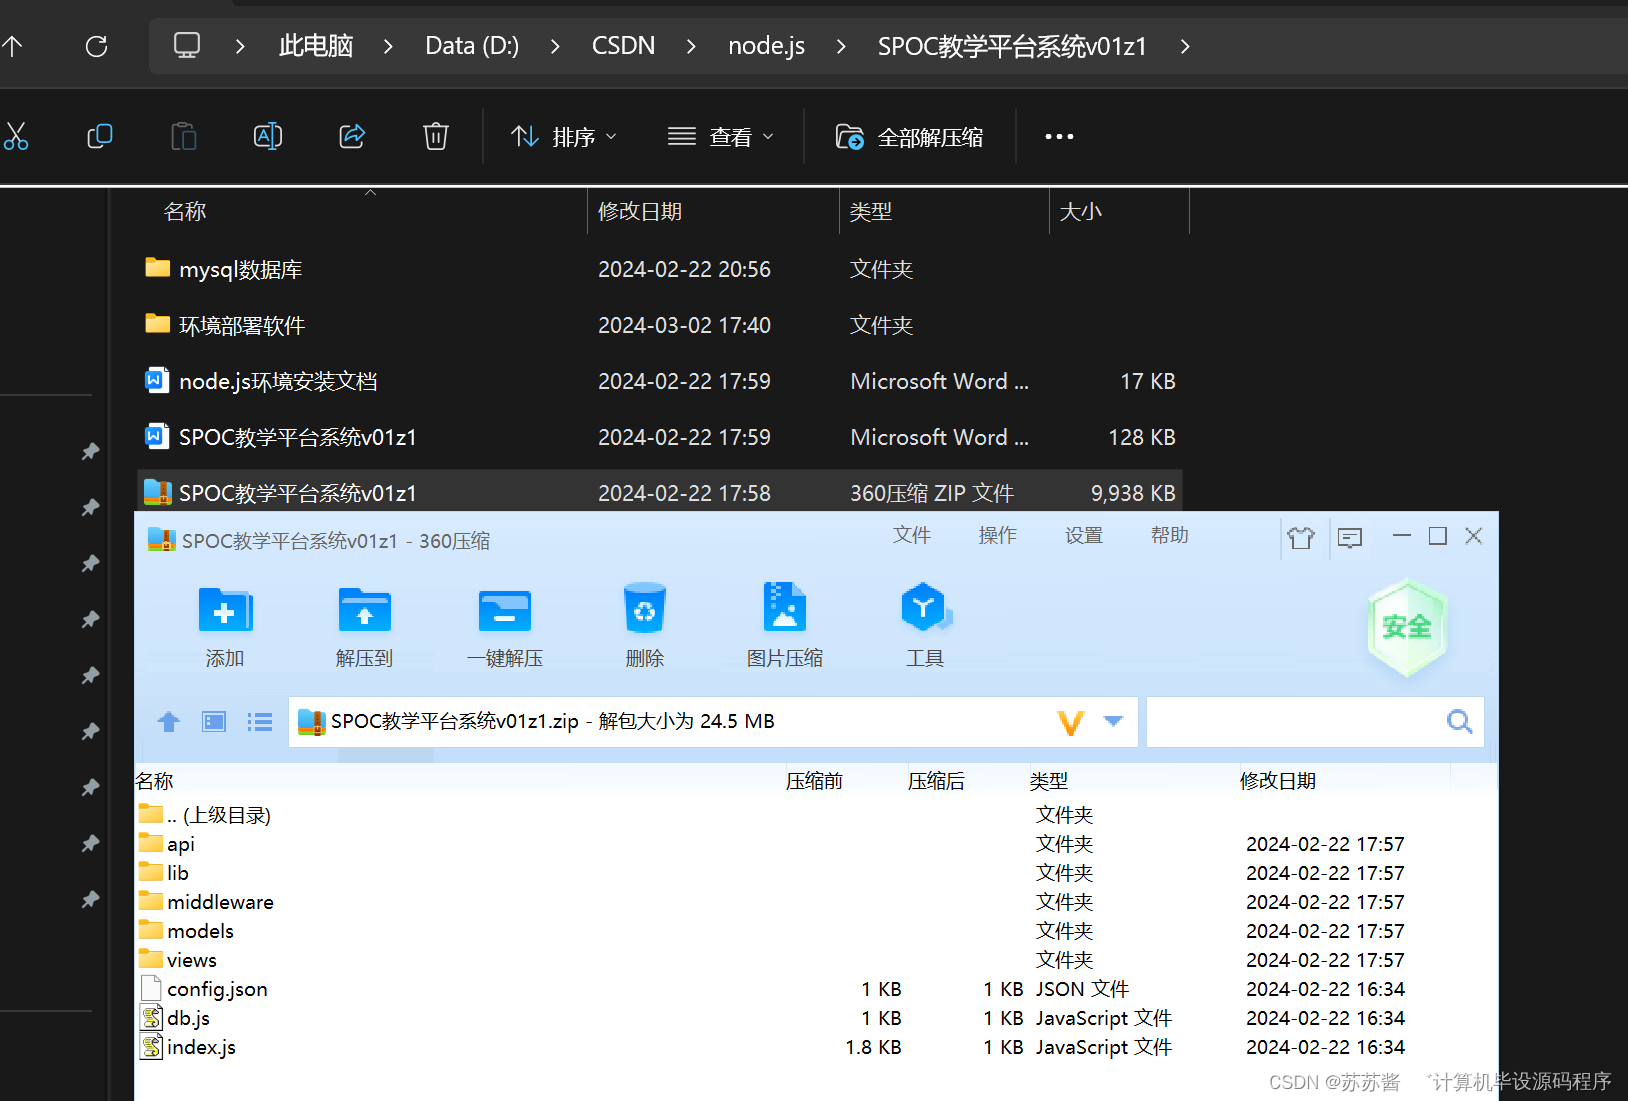Switch archive view to list mode
The width and height of the screenshot is (1628, 1101).
[259, 721]
